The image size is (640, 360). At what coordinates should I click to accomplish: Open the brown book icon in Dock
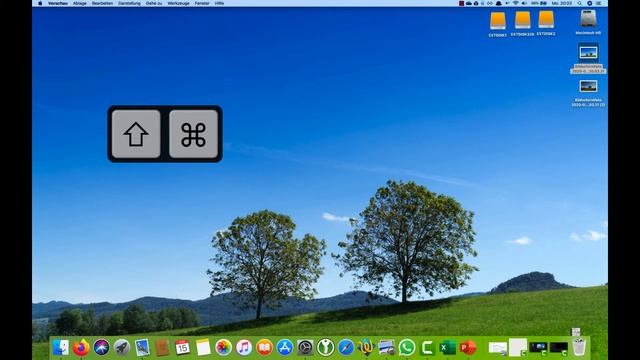(162, 347)
